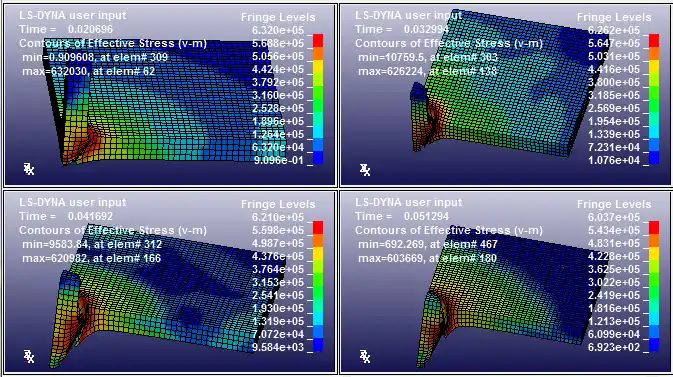
Task: Click the fringe level value 7.231e+04
Action: [x=614, y=147]
